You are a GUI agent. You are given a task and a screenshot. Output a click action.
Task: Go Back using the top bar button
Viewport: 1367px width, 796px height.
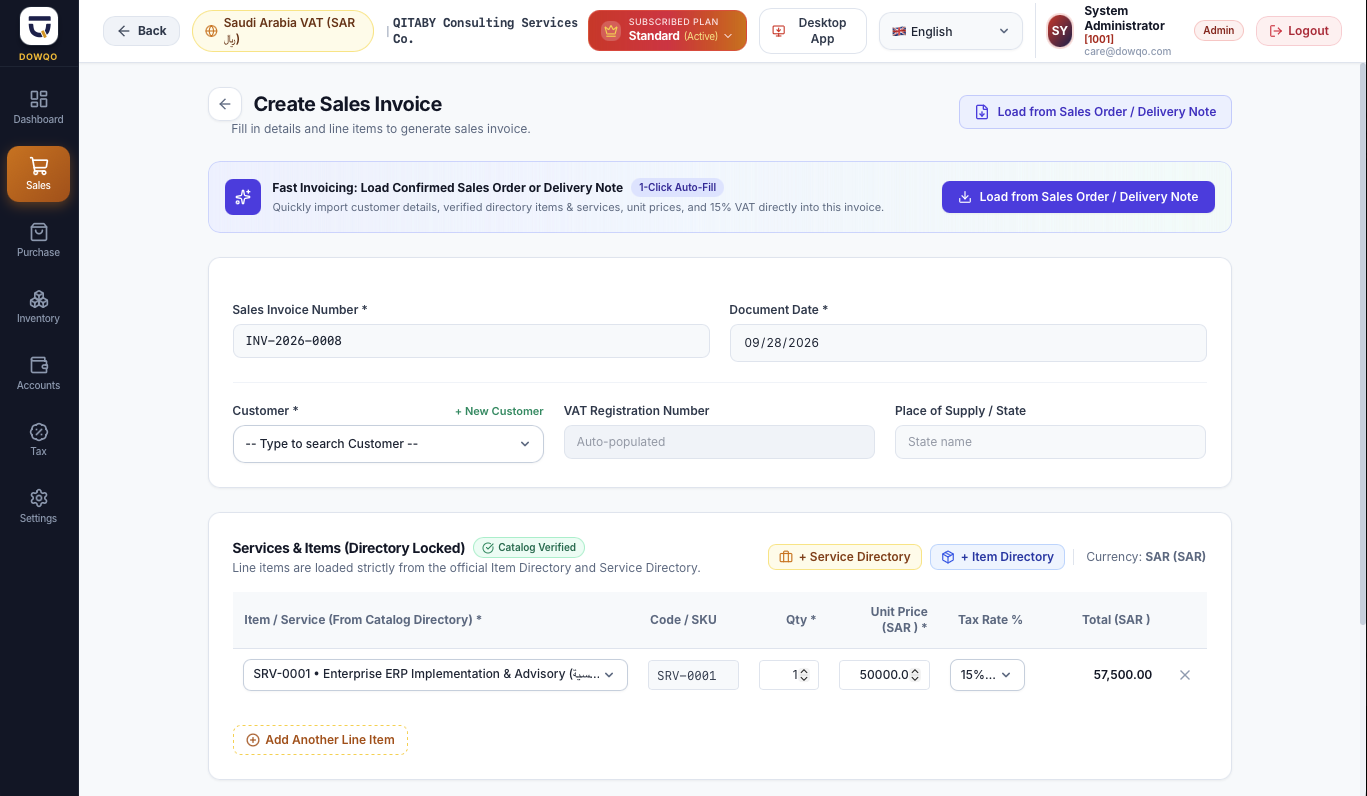(x=142, y=31)
